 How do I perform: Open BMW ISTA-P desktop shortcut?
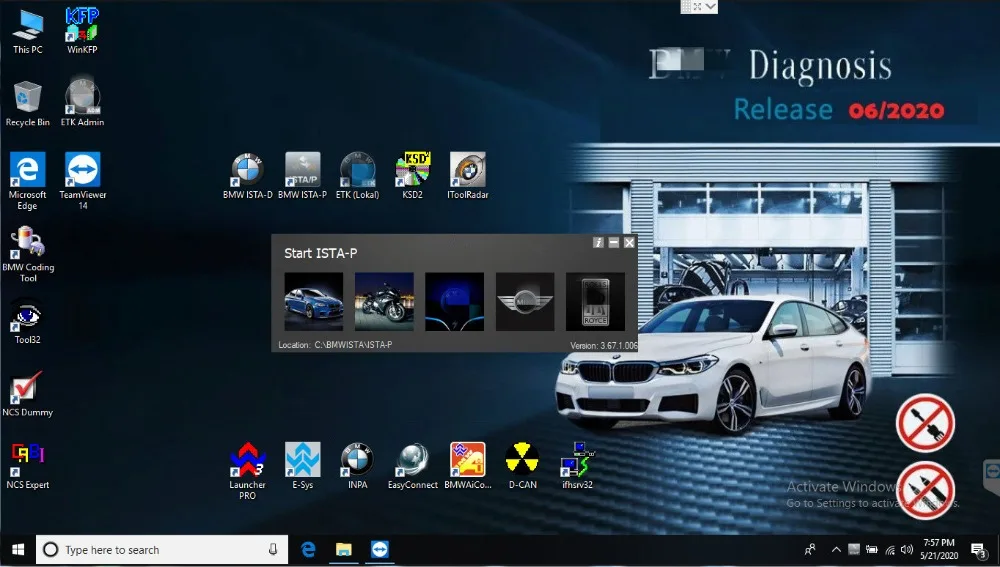click(302, 176)
